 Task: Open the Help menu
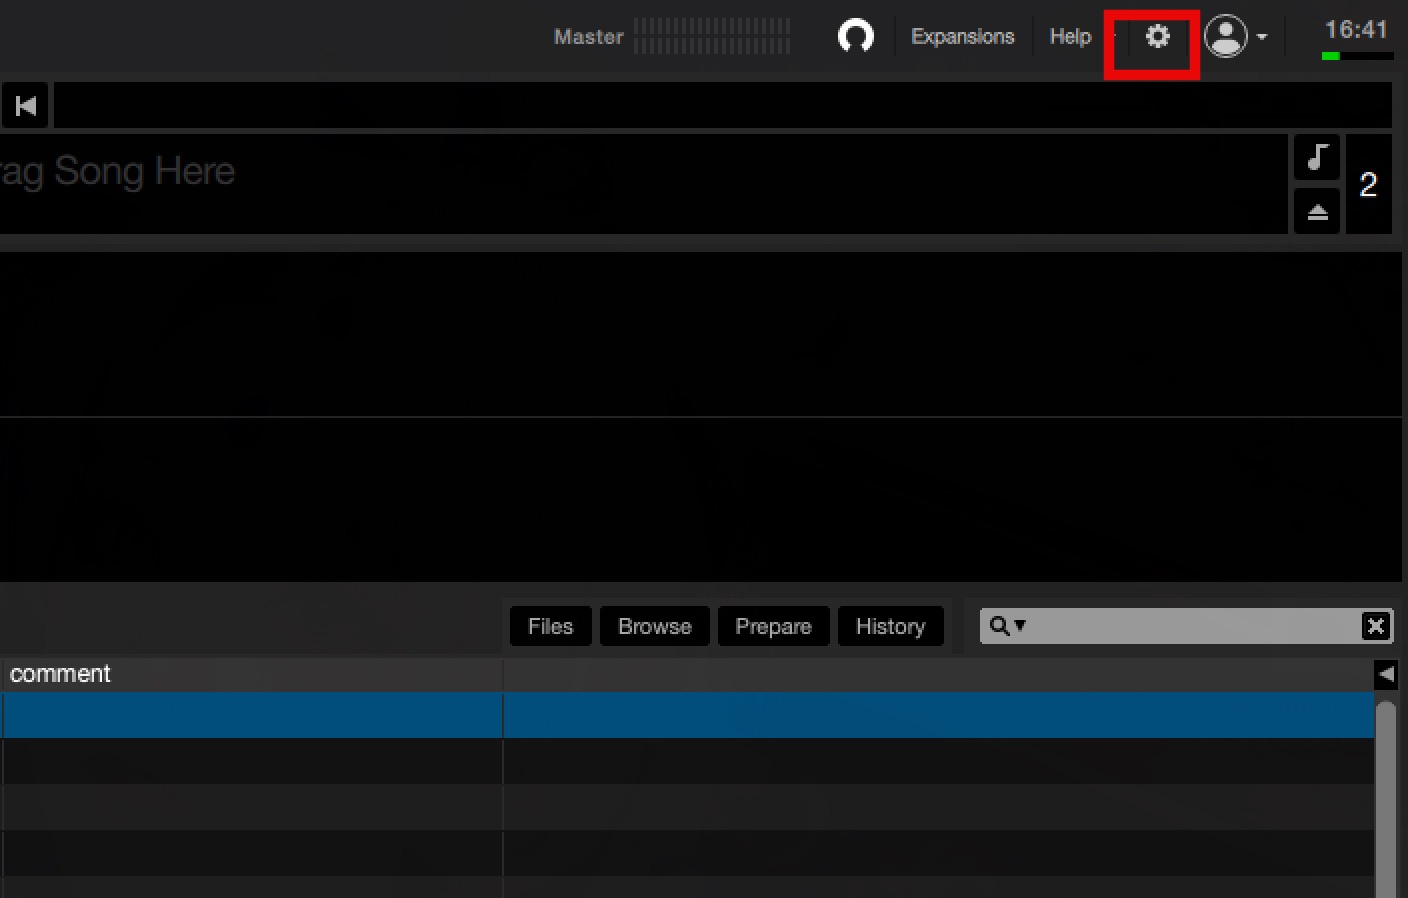[x=1070, y=37]
